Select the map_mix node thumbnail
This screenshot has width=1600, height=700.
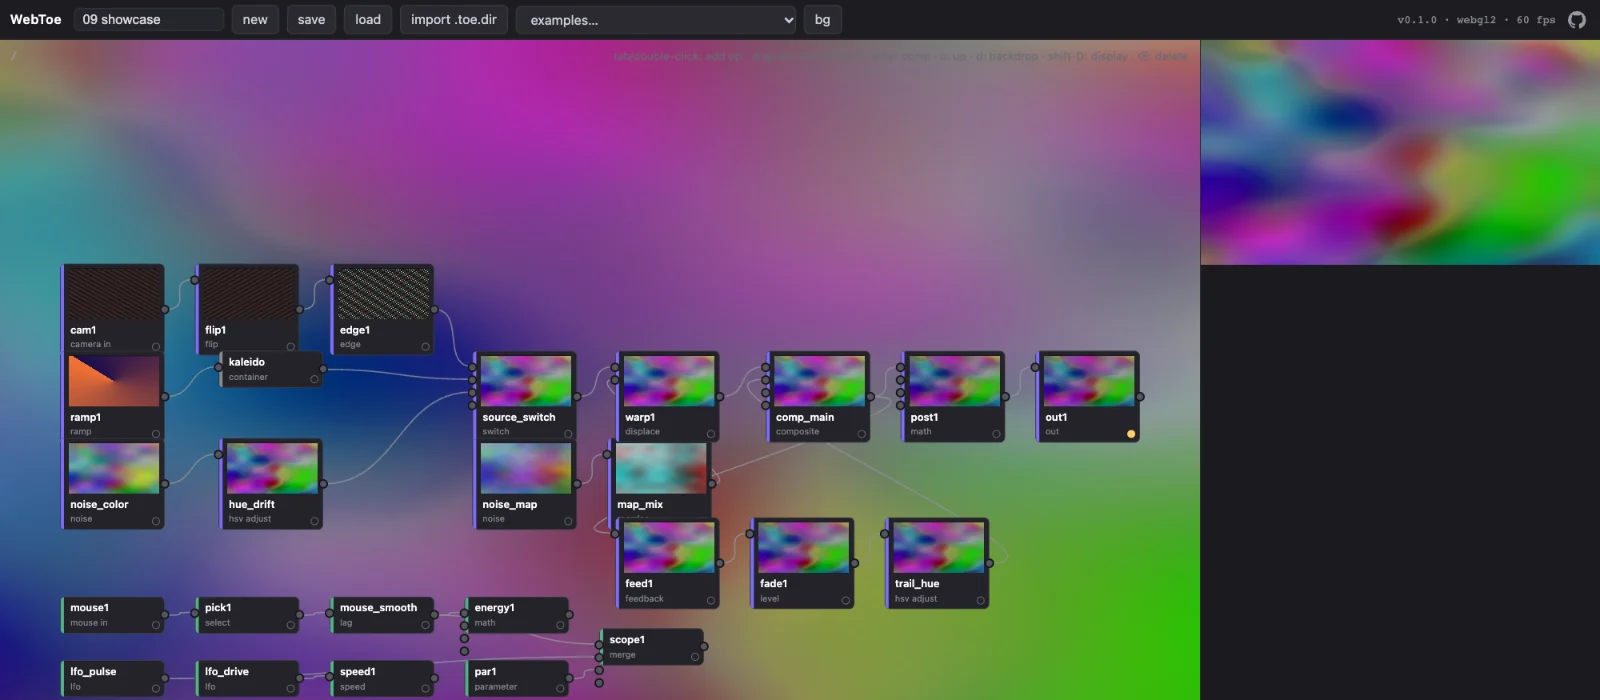click(x=661, y=468)
